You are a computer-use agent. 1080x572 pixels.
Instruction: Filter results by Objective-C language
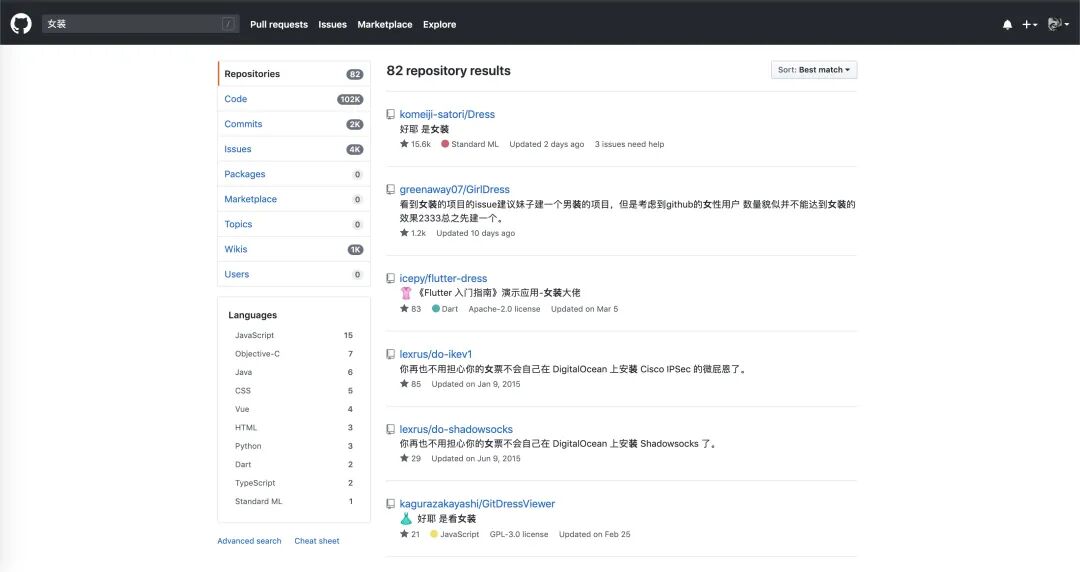[x=294, y=354]
